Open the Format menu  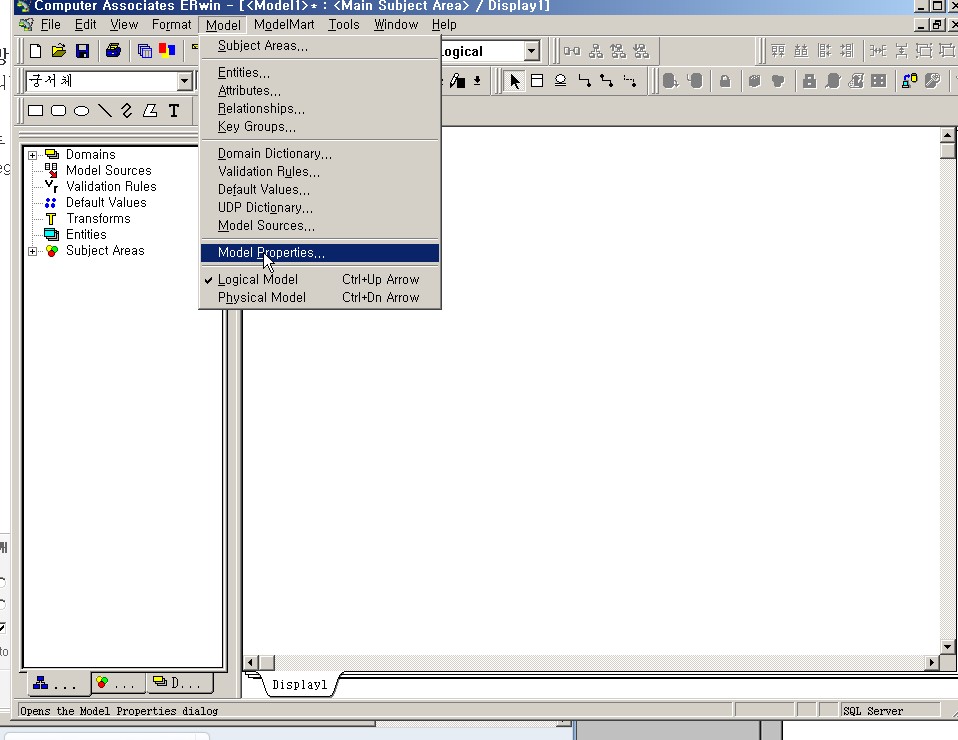171,24
